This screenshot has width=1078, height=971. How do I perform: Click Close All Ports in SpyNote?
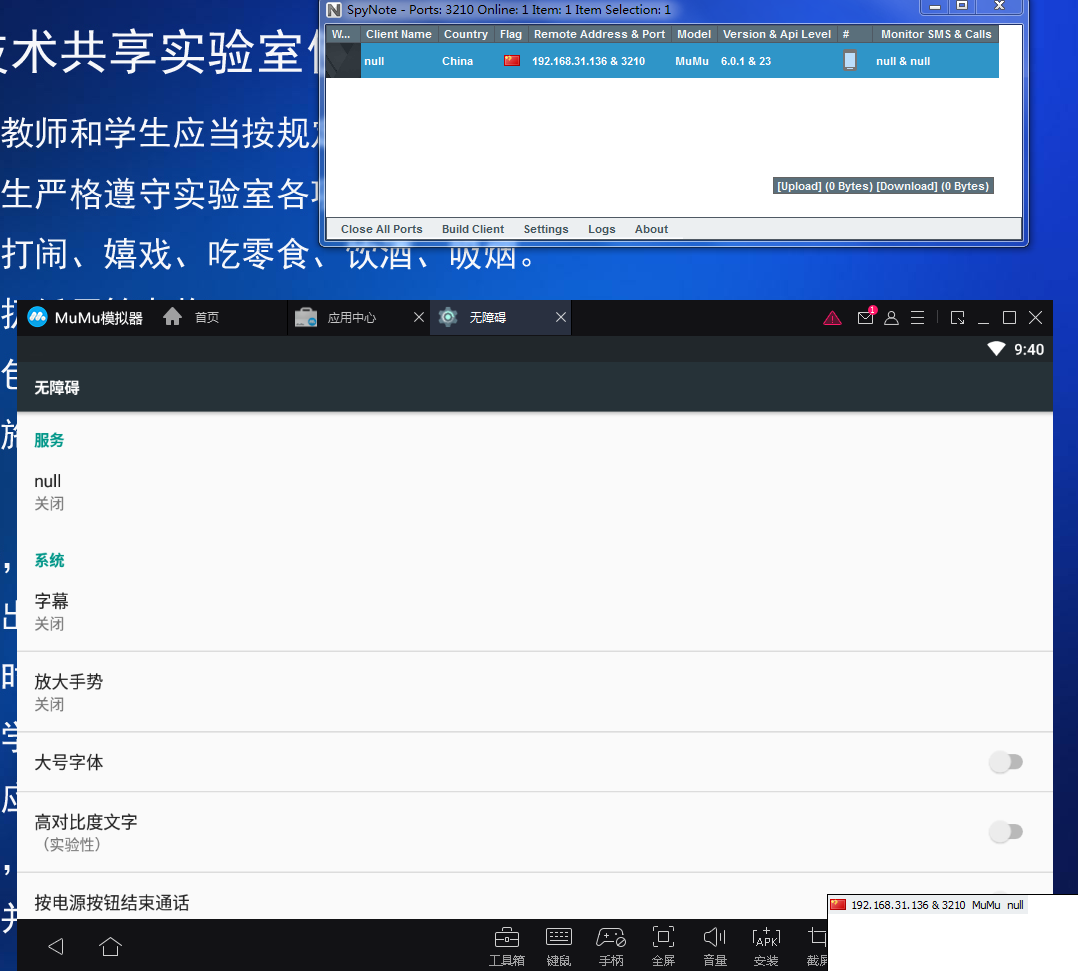point(382,229)
